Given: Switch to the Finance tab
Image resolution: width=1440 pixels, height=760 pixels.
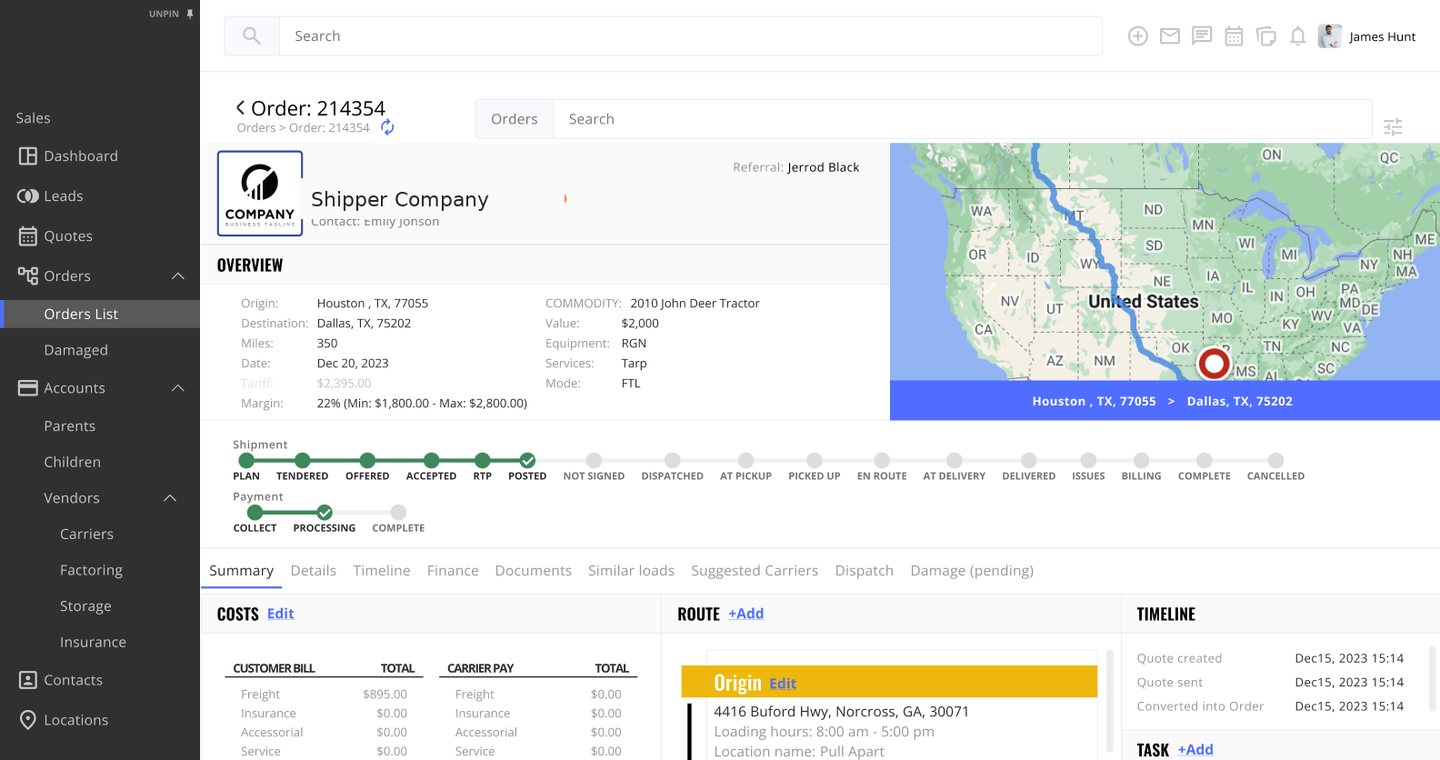Looking at the screenshot, I should pos(453,570).
